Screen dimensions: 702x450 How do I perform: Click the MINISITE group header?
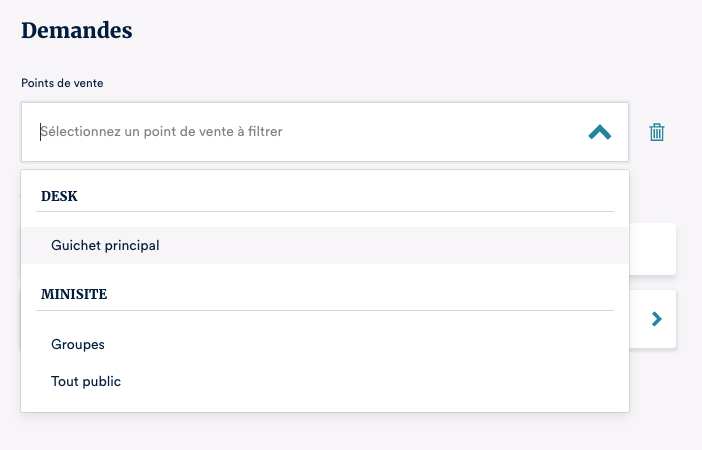pyautogui.click(x=73, y=295)
